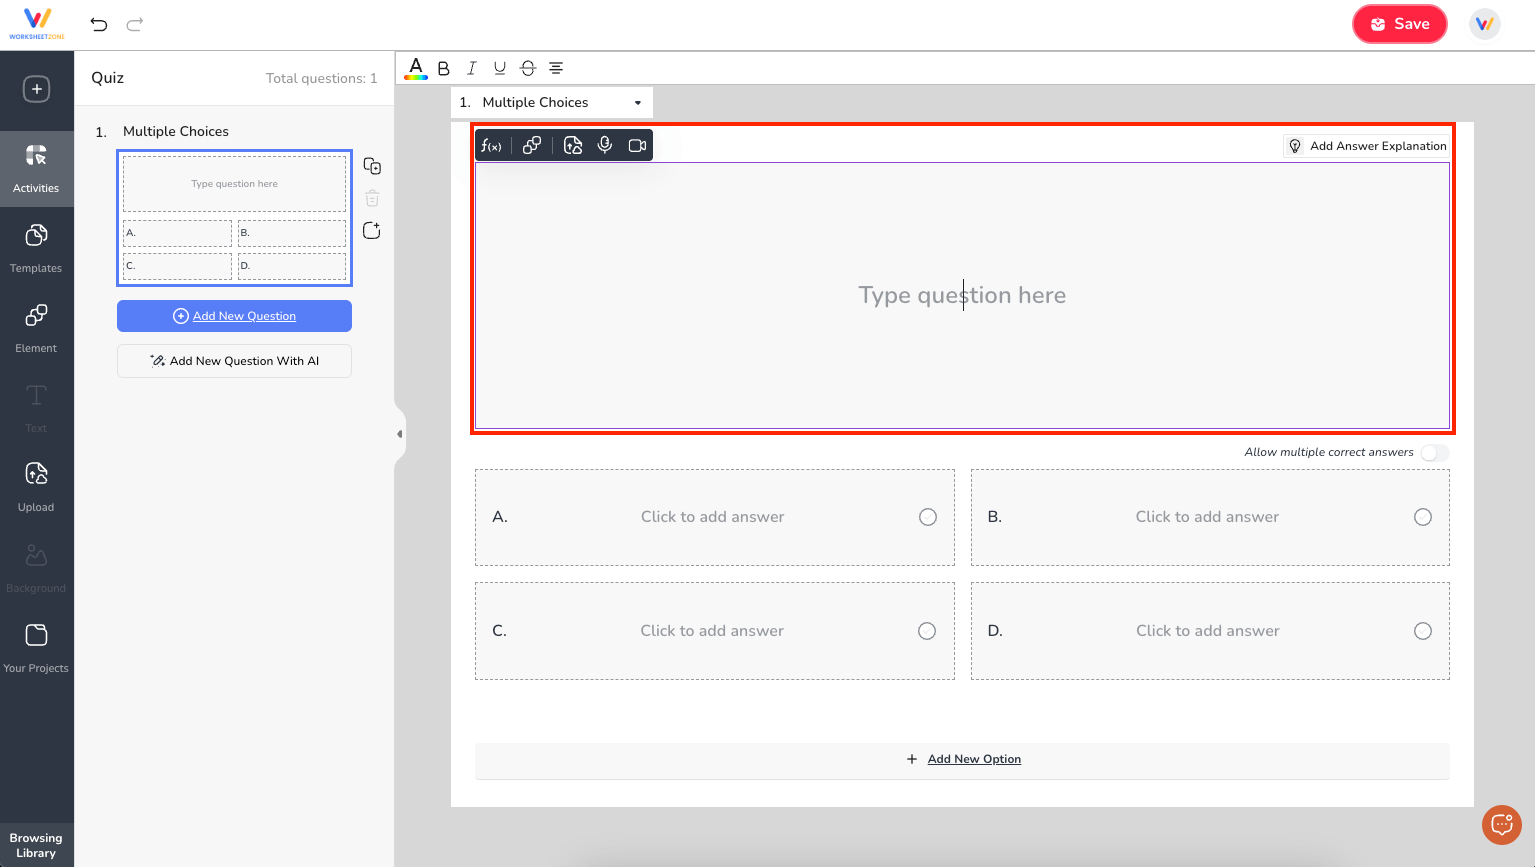Open the Background panel

click(x=36, y=568)
